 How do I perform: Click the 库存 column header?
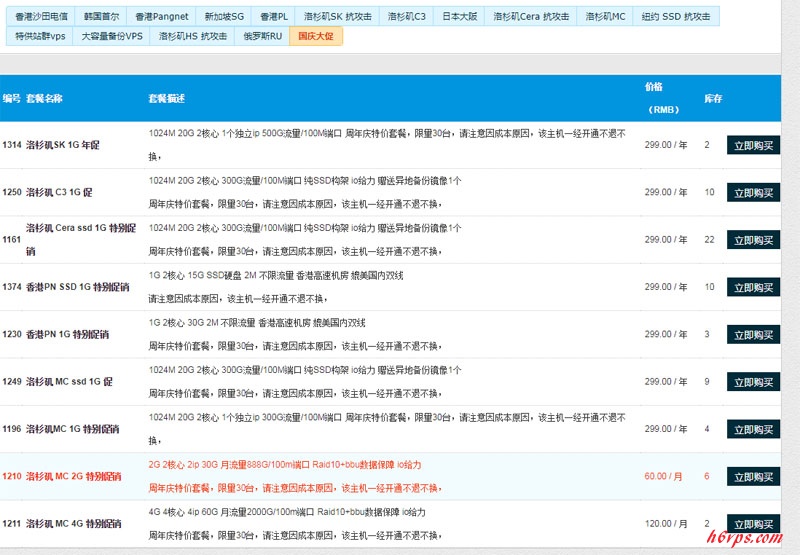point(713,98)
